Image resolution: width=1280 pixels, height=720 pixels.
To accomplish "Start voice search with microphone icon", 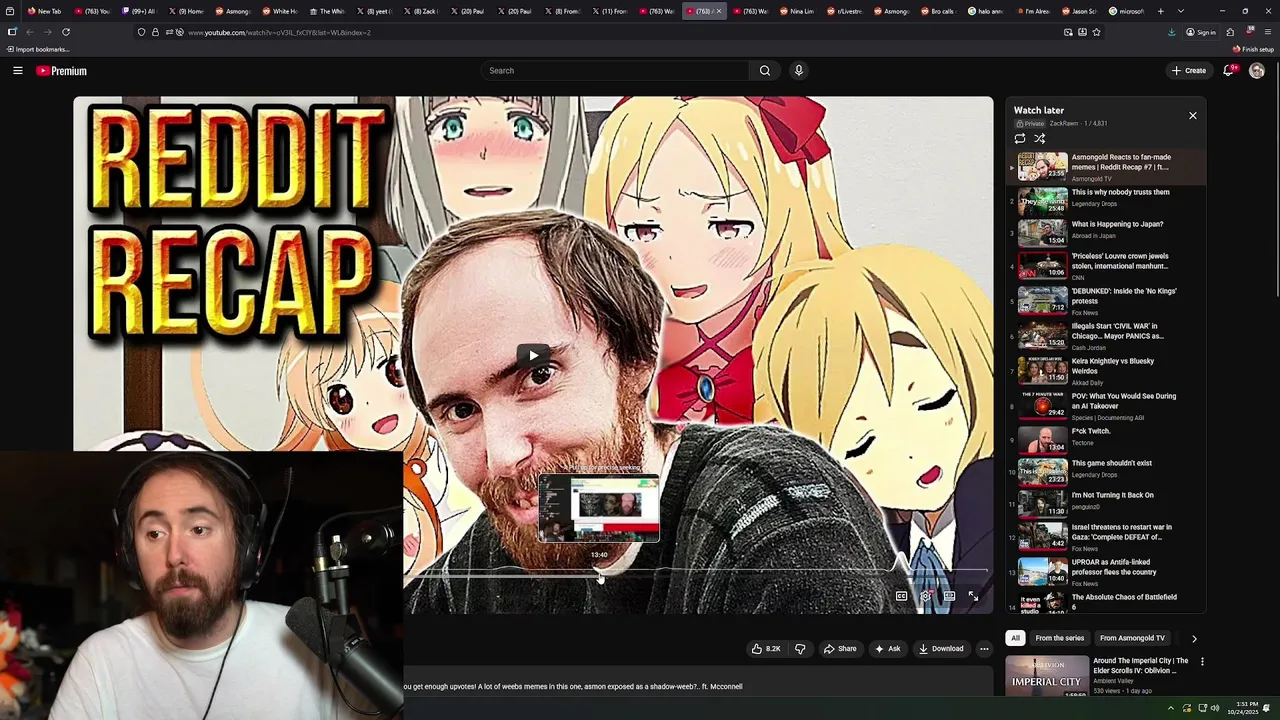I will (798, 71).
